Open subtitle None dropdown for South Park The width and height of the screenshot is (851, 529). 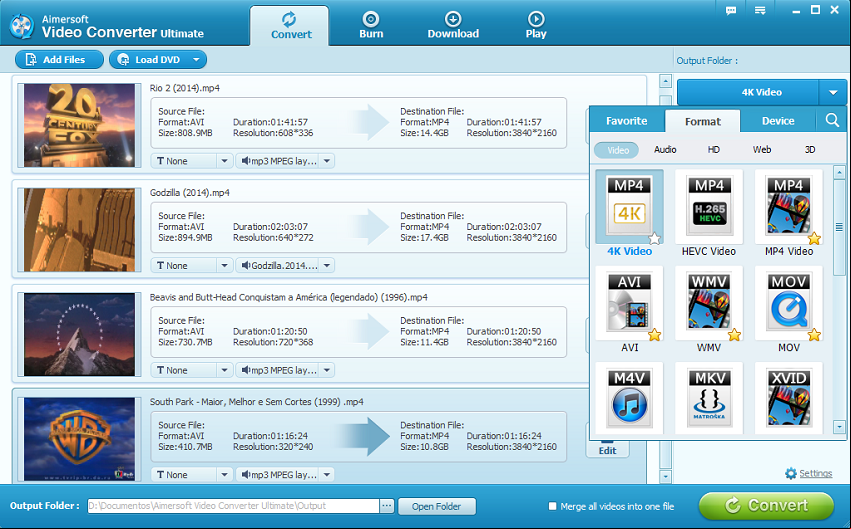pos(224,475)
